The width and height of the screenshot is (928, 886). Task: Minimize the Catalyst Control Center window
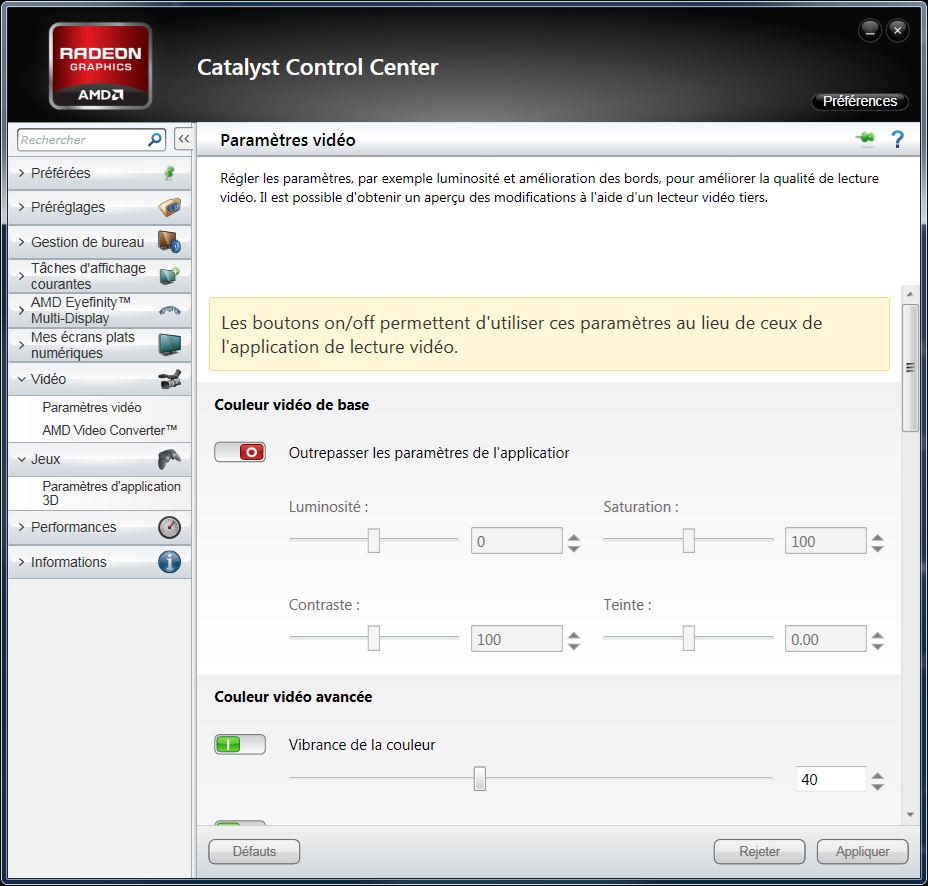tap(870, 30)
